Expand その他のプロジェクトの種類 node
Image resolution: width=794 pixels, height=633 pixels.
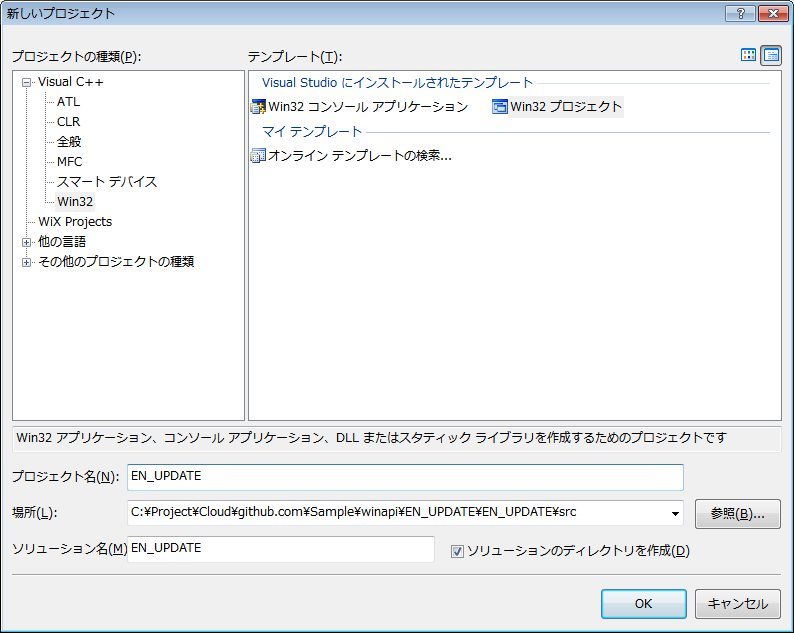coord(26,262)
